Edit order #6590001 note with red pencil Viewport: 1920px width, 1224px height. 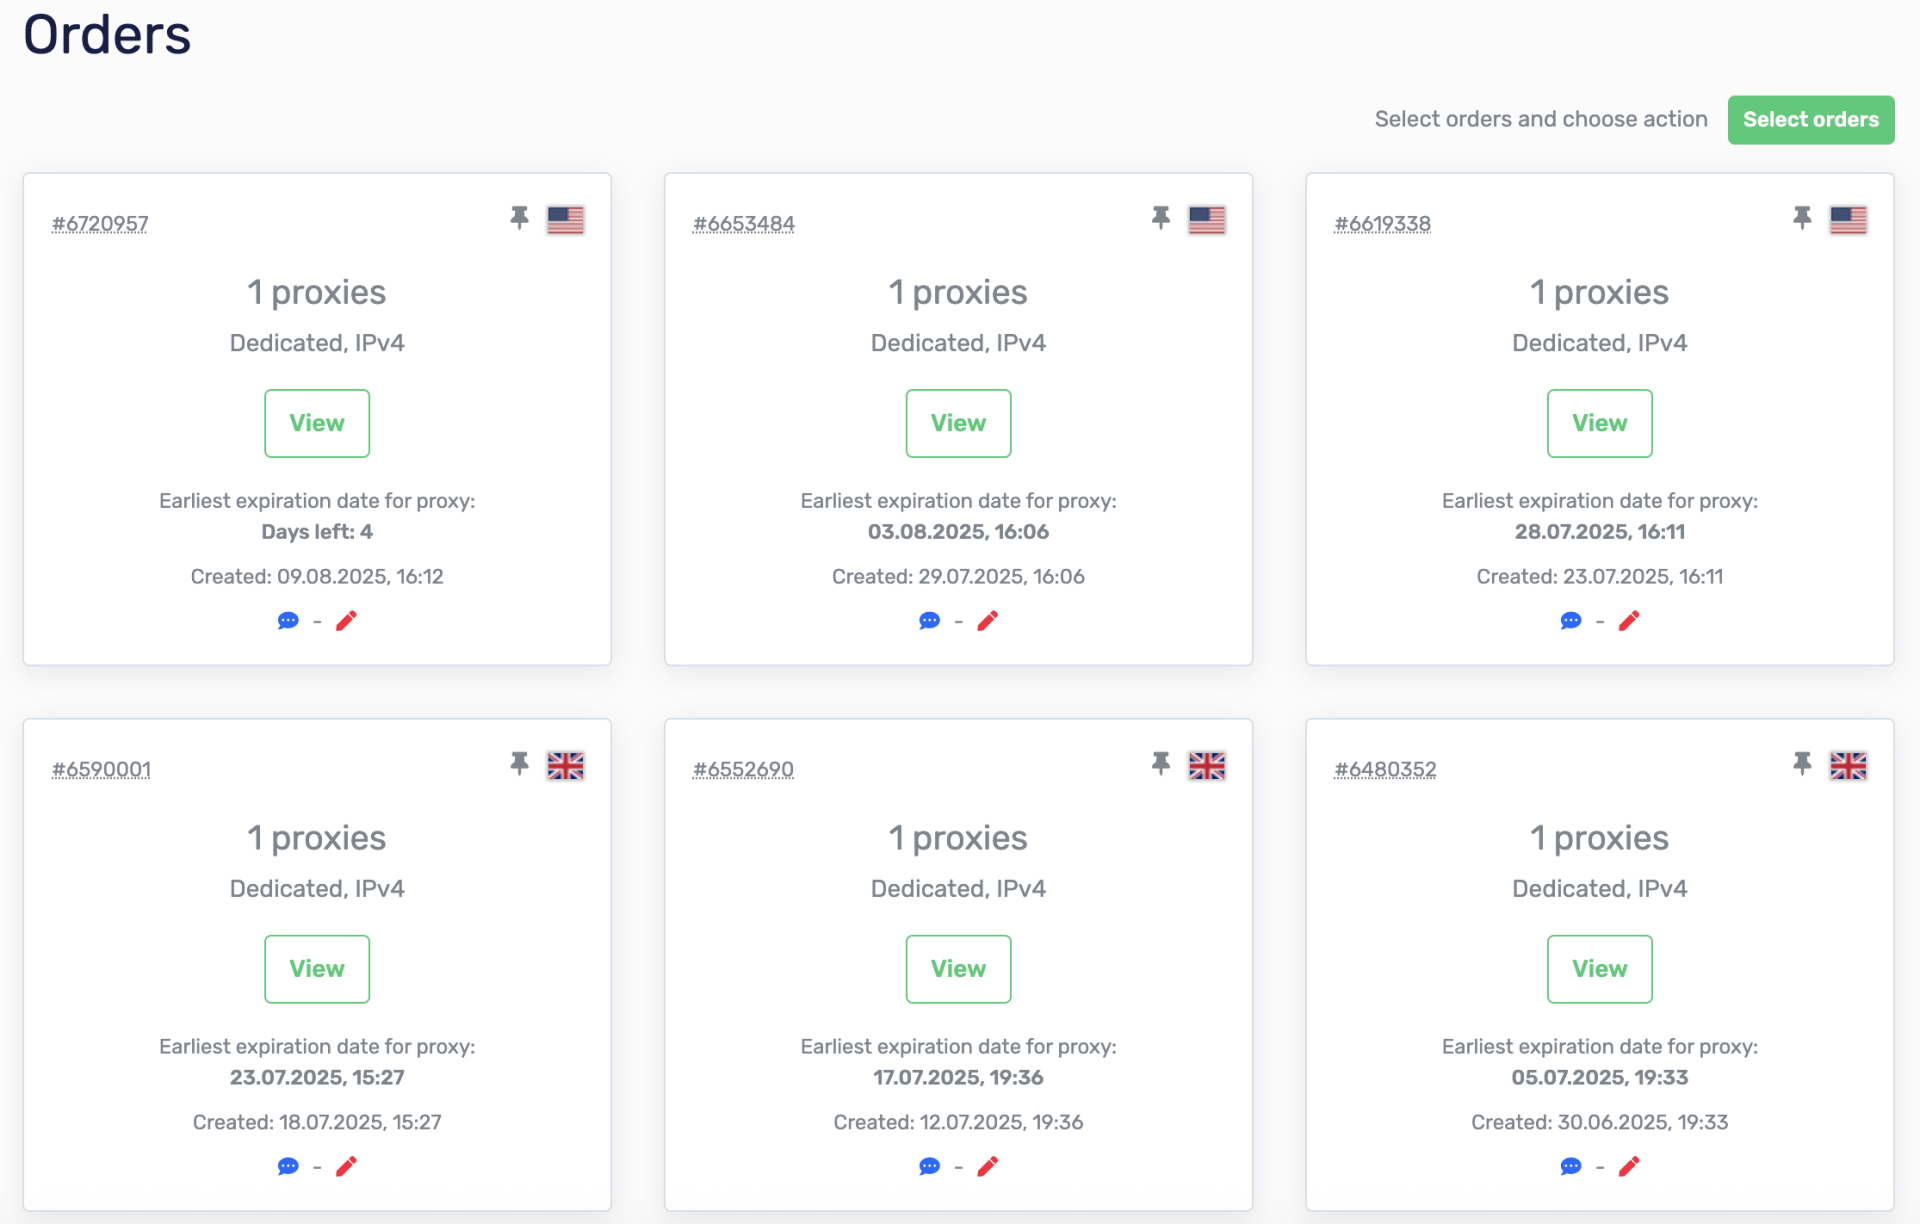point(346,1166)
